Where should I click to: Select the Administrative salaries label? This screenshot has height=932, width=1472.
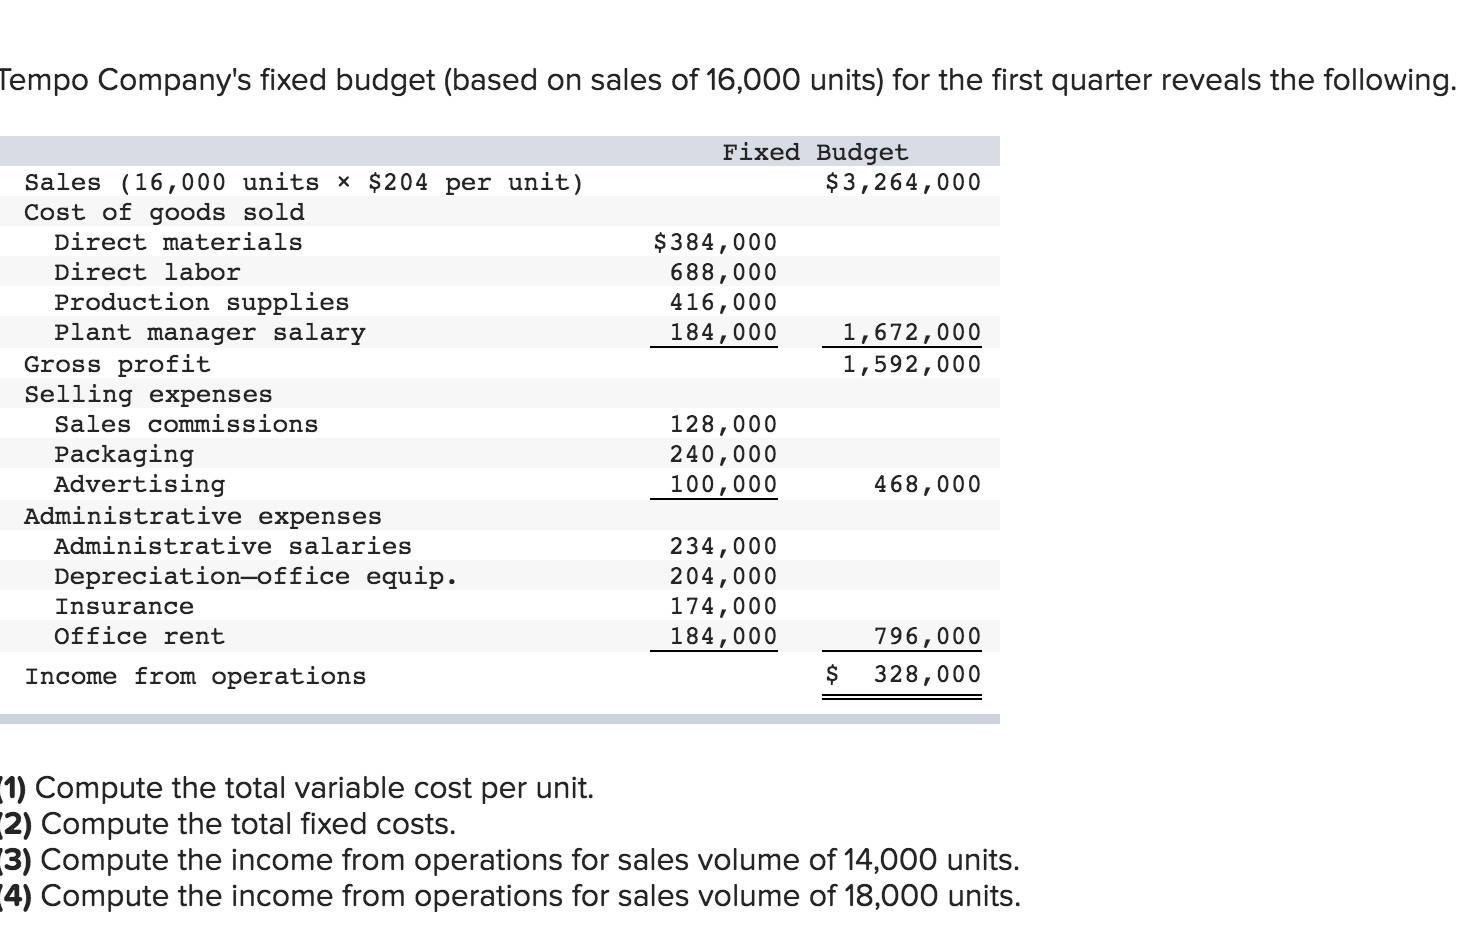pos(233,546)
